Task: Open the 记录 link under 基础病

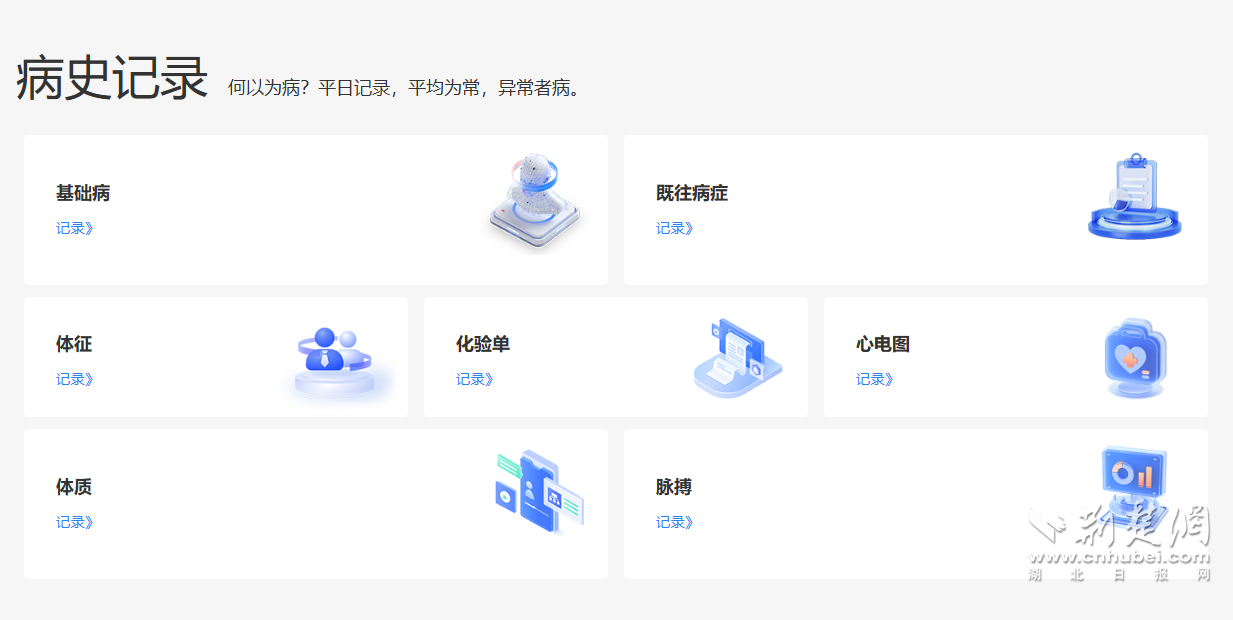Action: (x=74, y=228)
